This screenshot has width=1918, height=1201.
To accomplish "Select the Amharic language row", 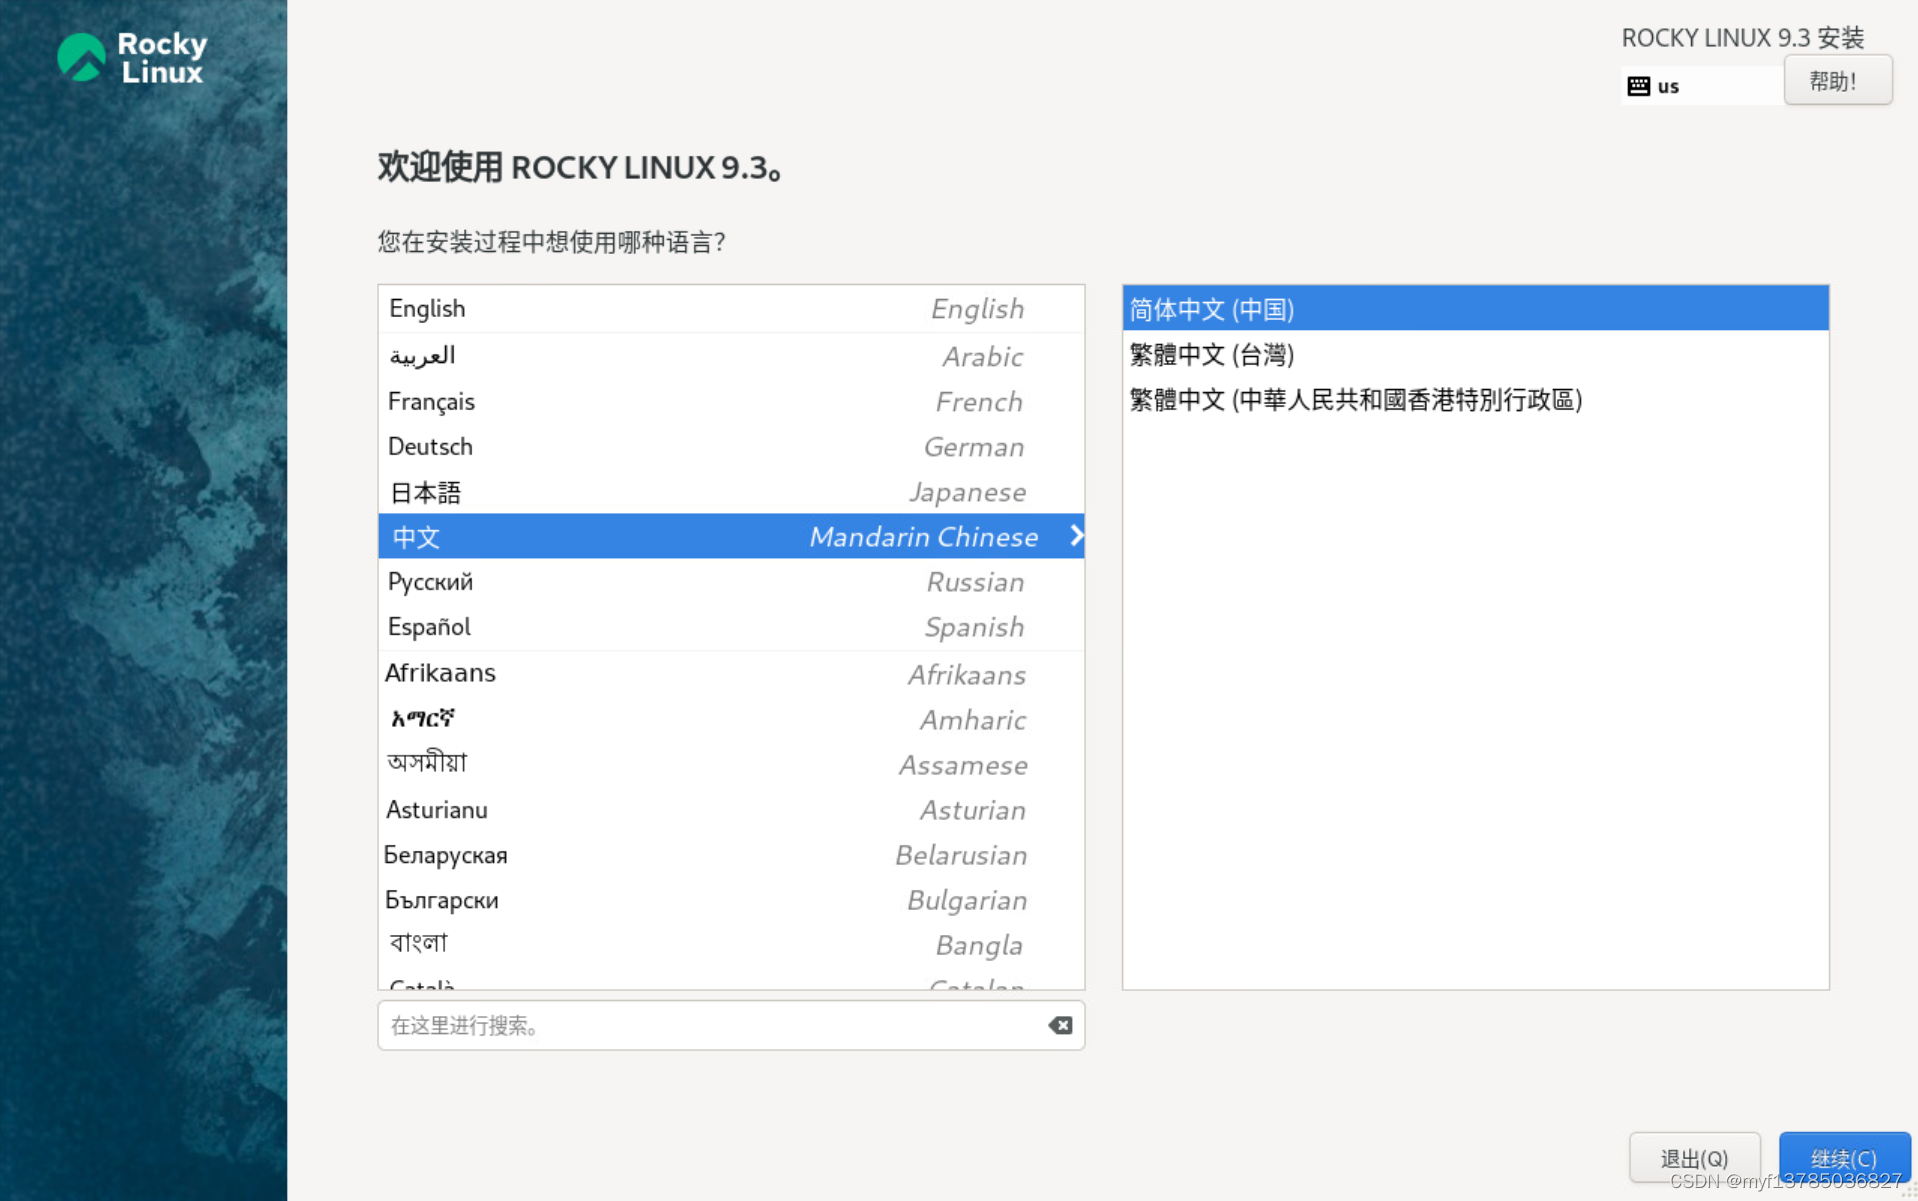I will pyautogui.click(x=731, y=719).
